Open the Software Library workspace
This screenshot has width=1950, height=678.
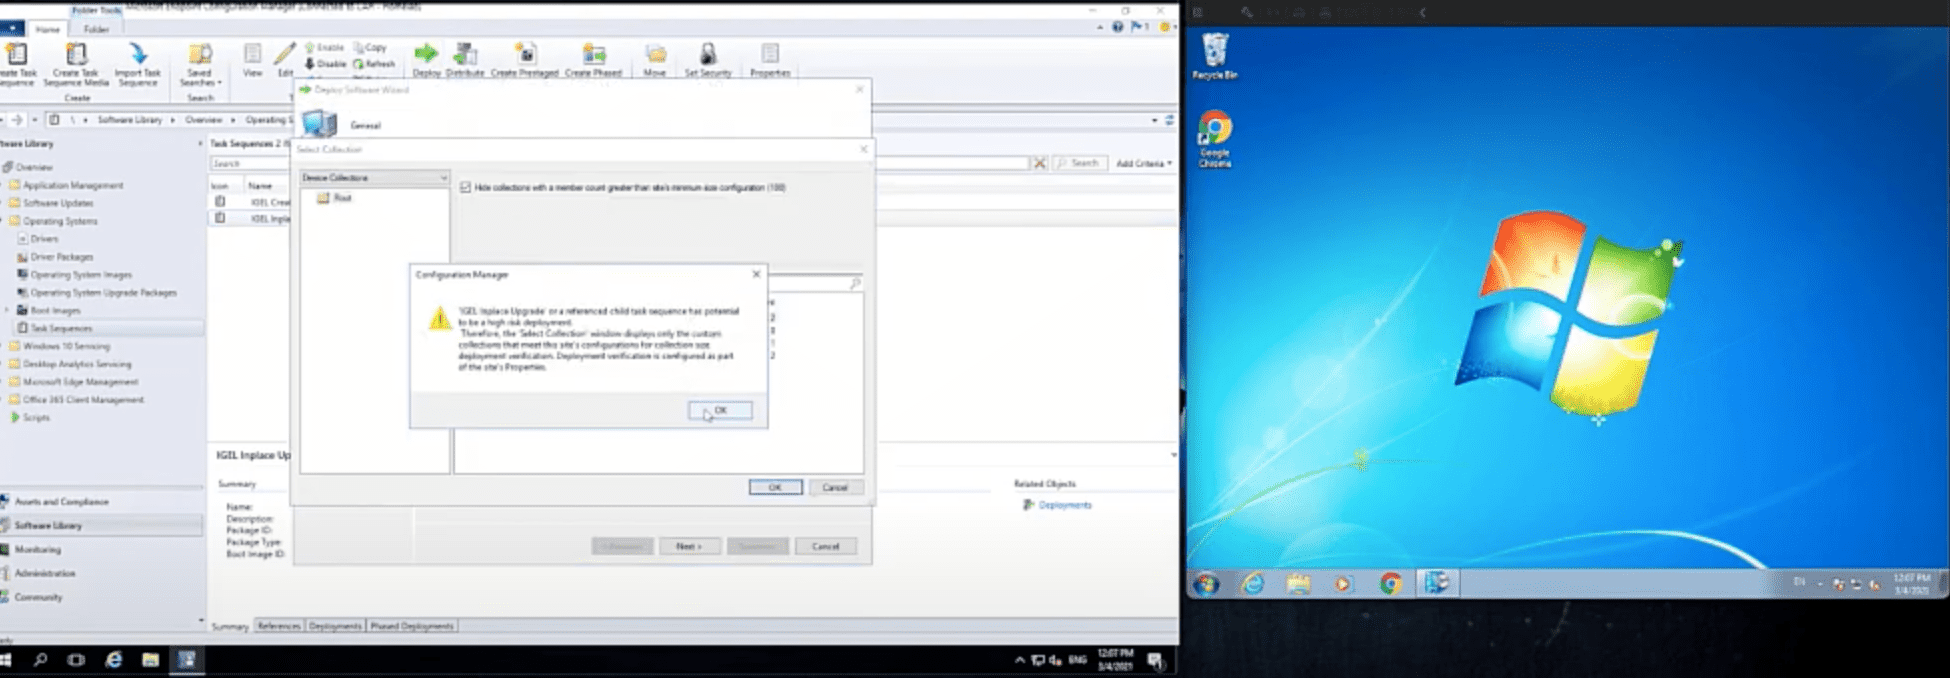pyautogui.click(x=101, y=526)
